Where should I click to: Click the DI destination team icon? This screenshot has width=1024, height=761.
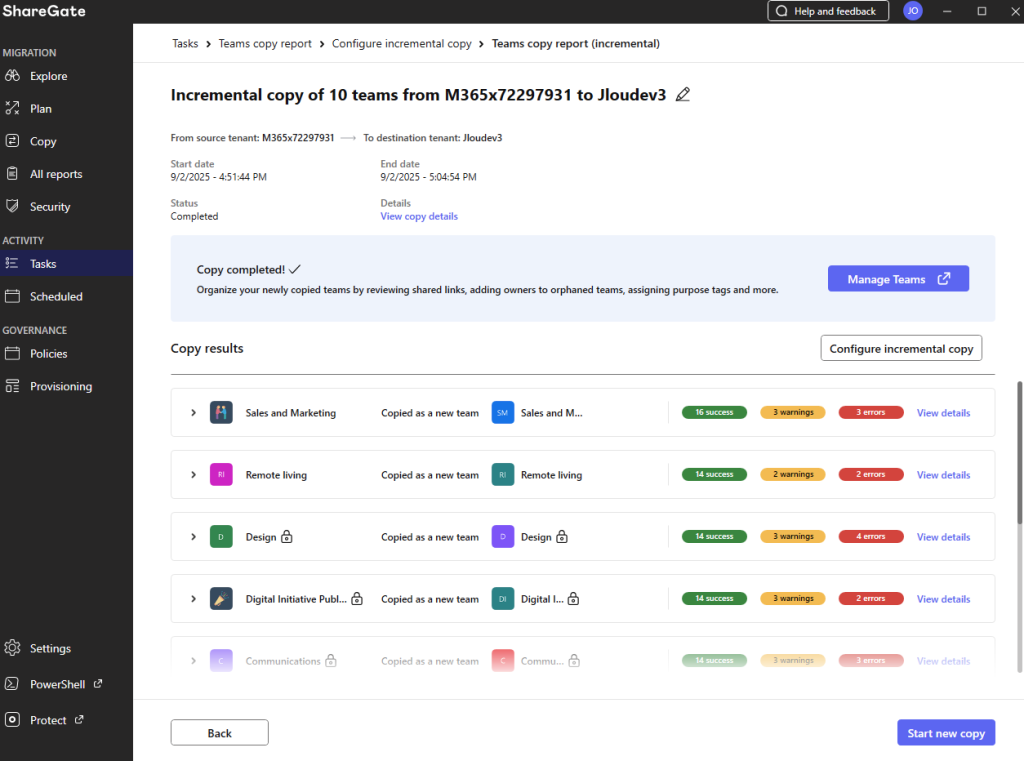[502, 599]
